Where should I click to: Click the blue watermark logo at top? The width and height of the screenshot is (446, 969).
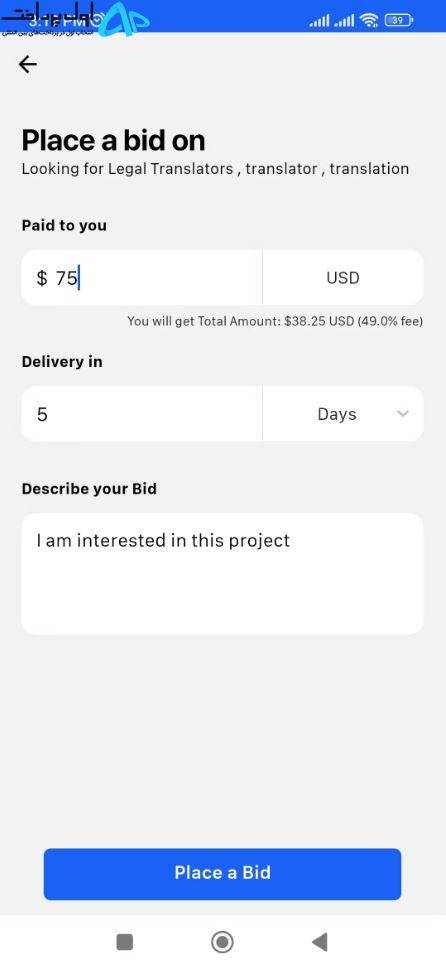pos(127,20)
